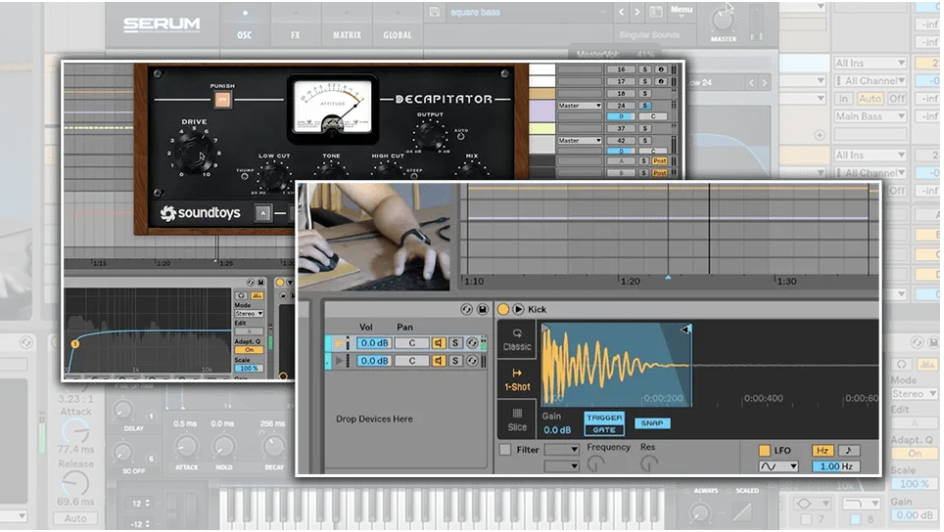Click the Decapitator style A button

(x=263, y=213)
